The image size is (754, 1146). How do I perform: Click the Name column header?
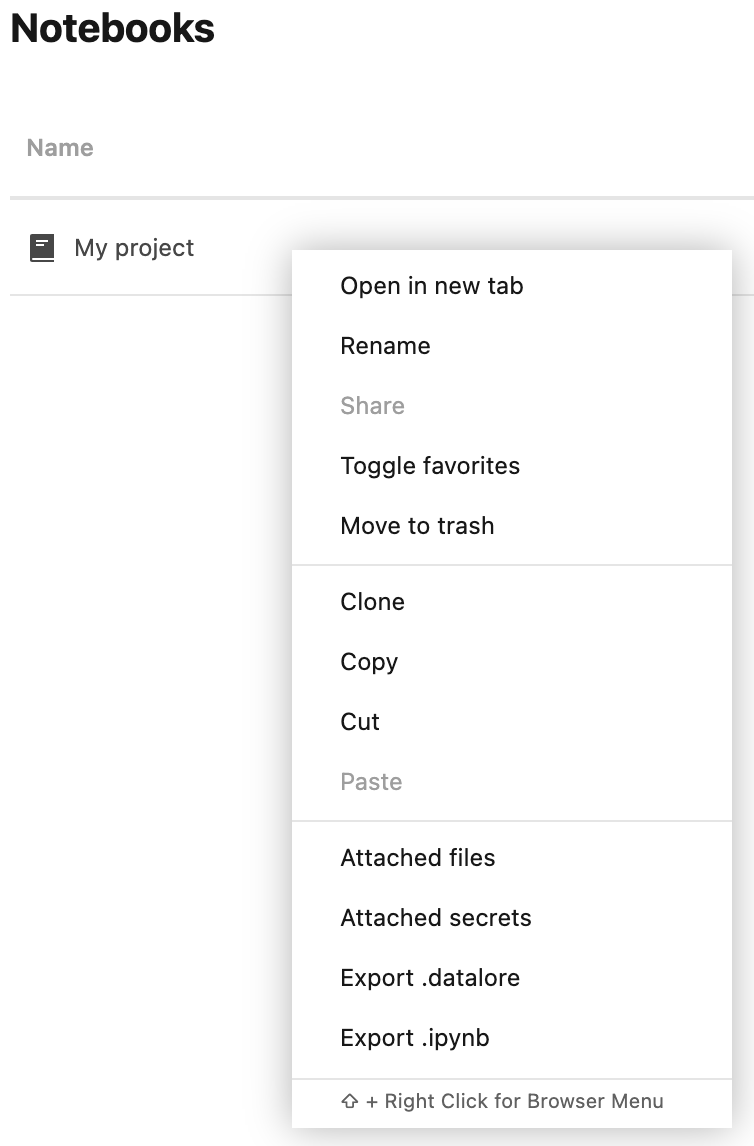pos(60,148)
